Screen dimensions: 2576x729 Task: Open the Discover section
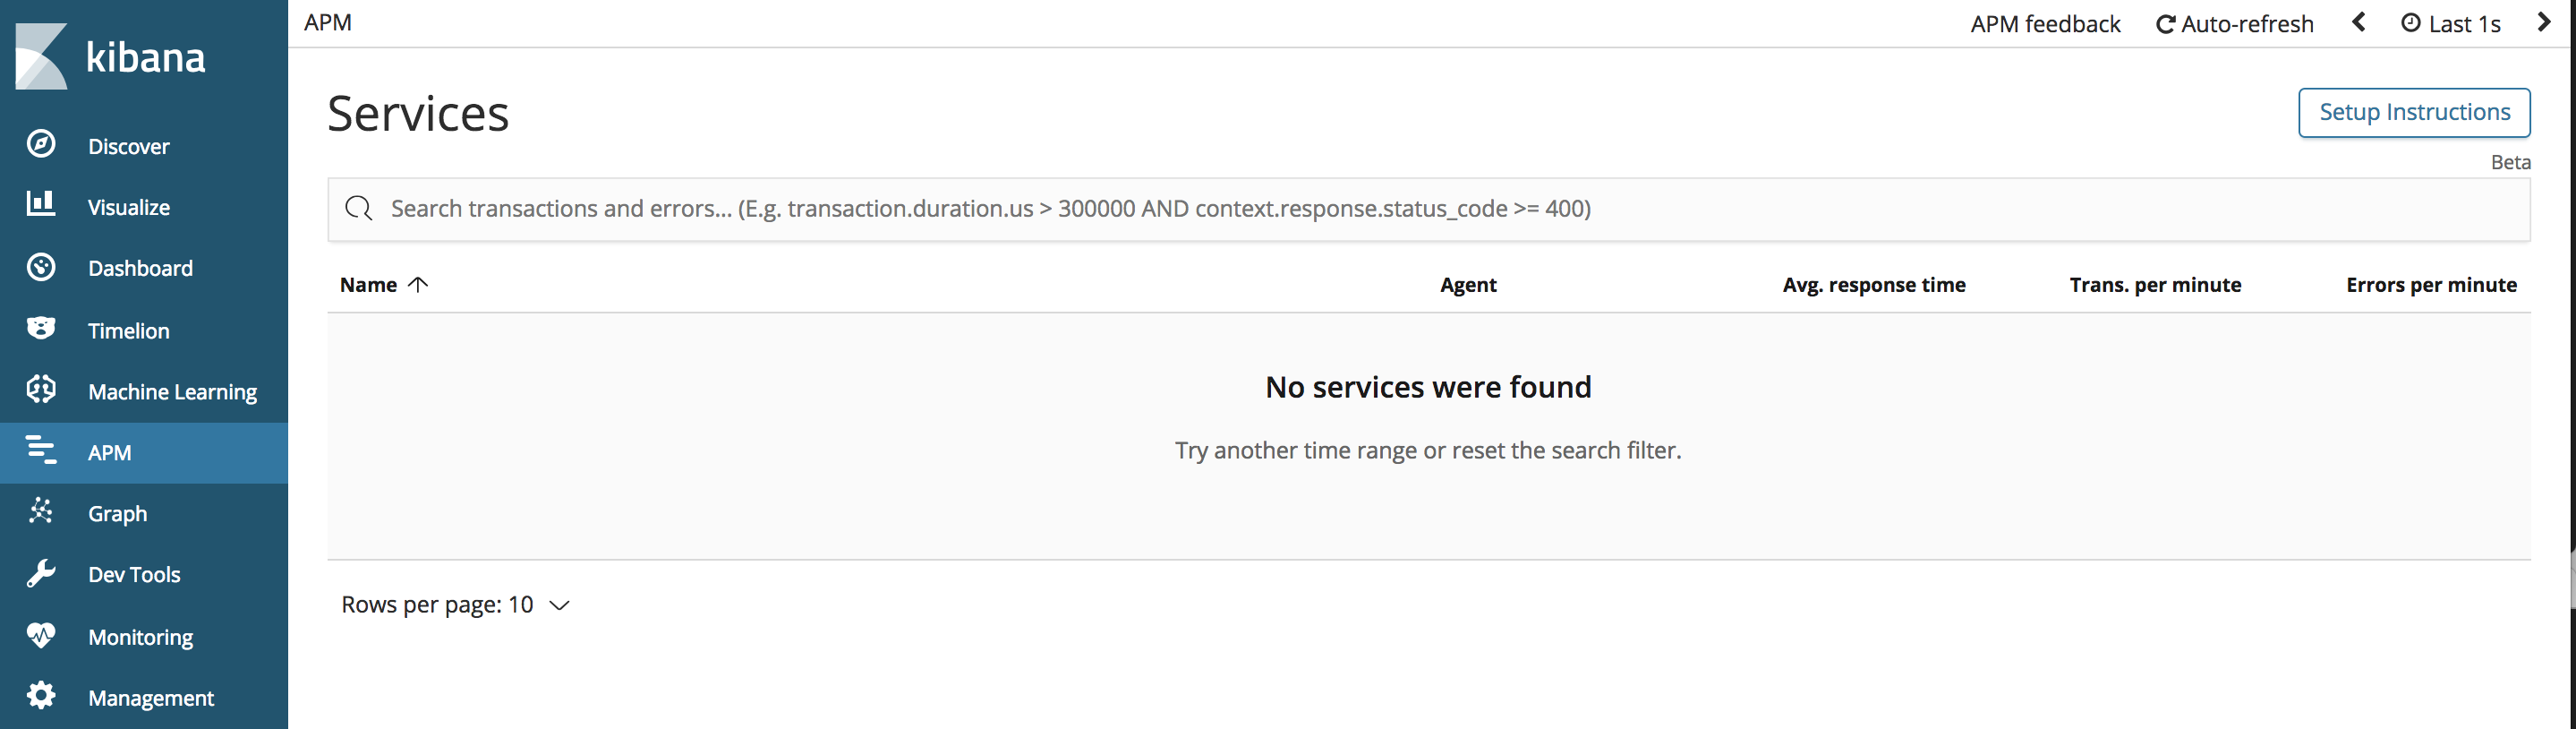[128, 145]
